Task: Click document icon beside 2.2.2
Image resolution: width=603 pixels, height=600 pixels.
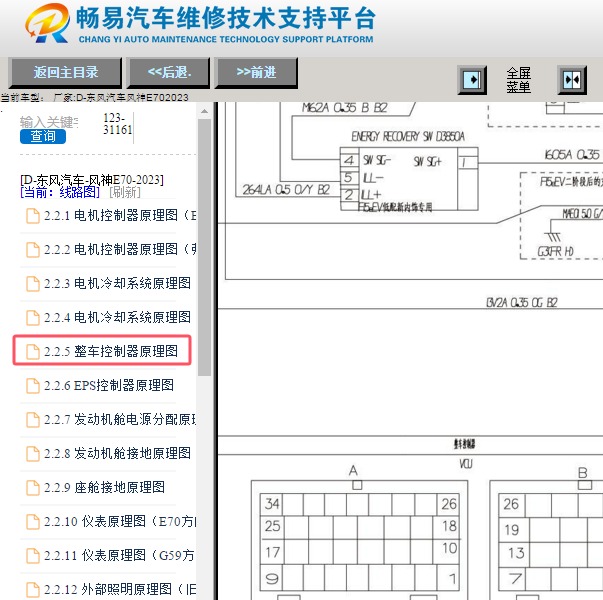Action: tap(33, 250)
